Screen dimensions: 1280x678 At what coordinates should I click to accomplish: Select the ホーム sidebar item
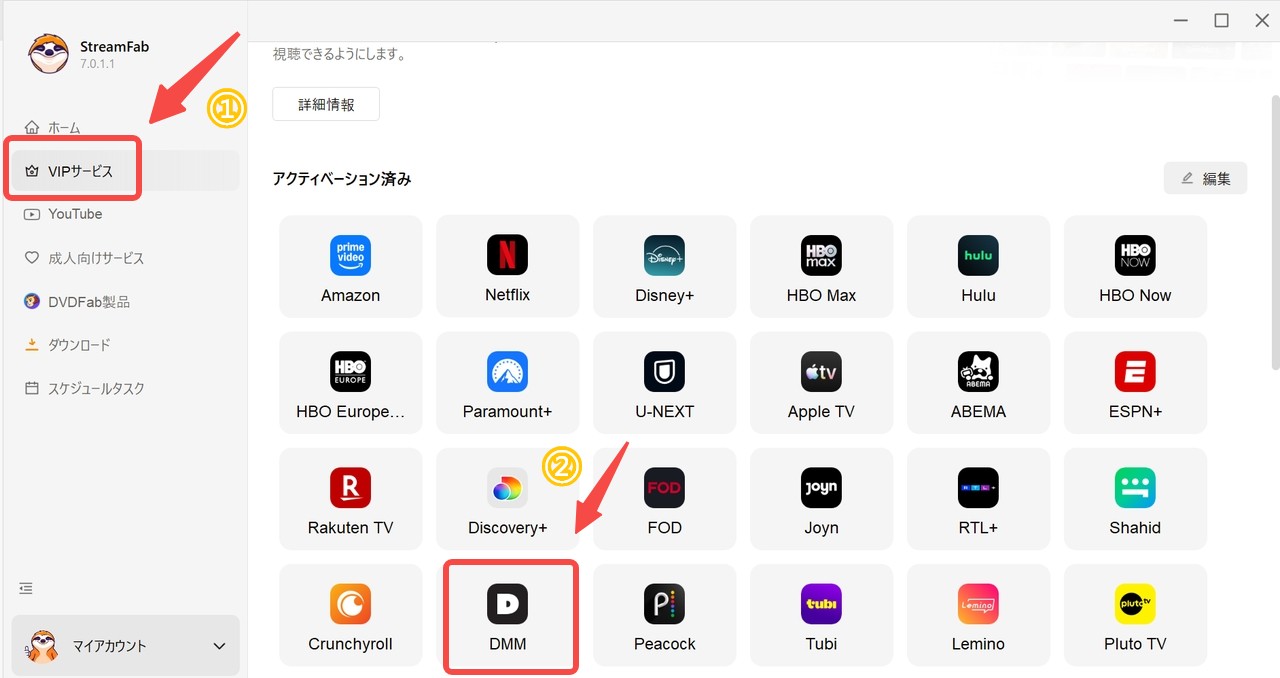coord(63,127)
